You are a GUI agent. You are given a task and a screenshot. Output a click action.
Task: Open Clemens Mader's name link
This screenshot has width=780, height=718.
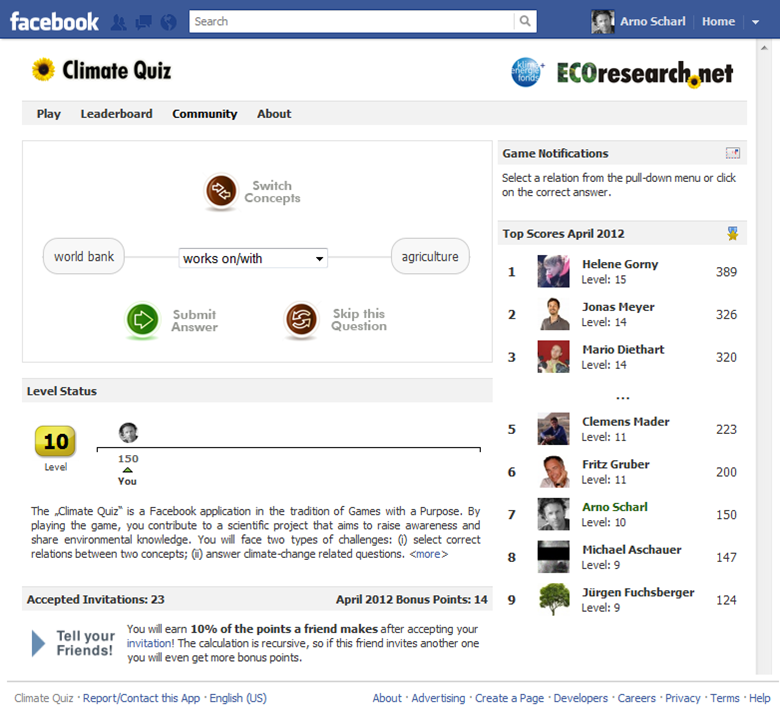point(625,421)
